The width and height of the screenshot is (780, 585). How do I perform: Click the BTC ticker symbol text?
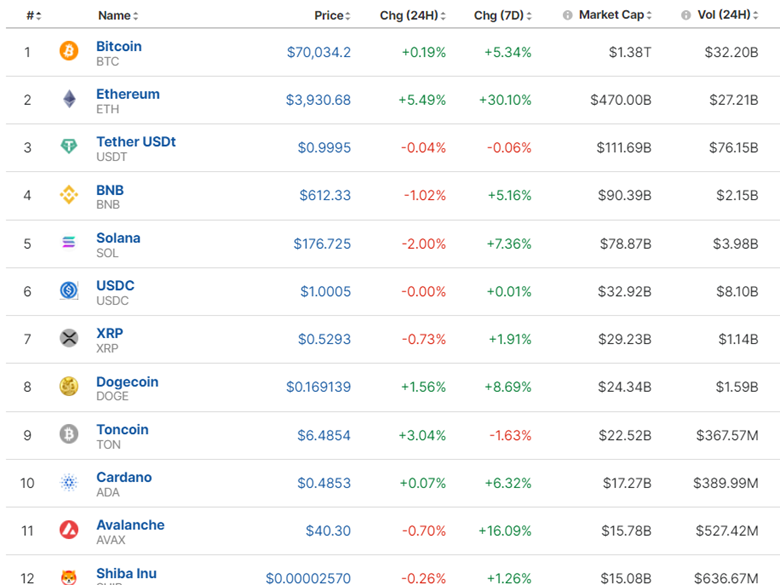(107, 62)
